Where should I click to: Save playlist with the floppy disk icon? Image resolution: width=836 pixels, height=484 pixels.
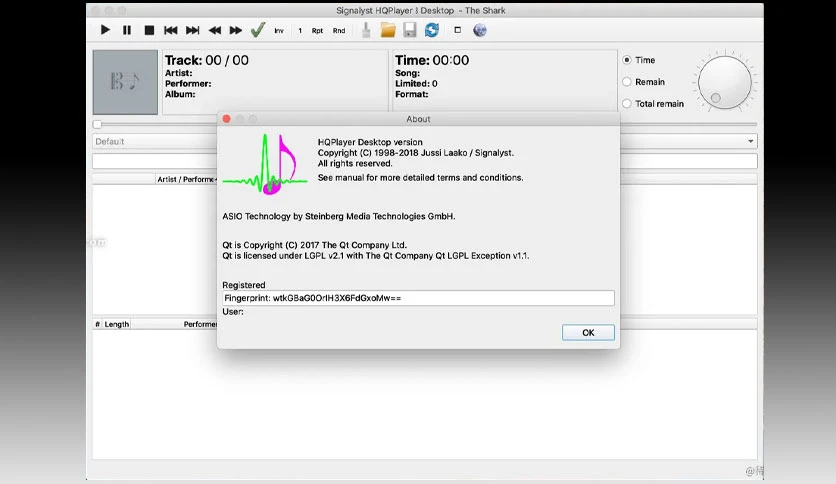[x=409, y=30]
